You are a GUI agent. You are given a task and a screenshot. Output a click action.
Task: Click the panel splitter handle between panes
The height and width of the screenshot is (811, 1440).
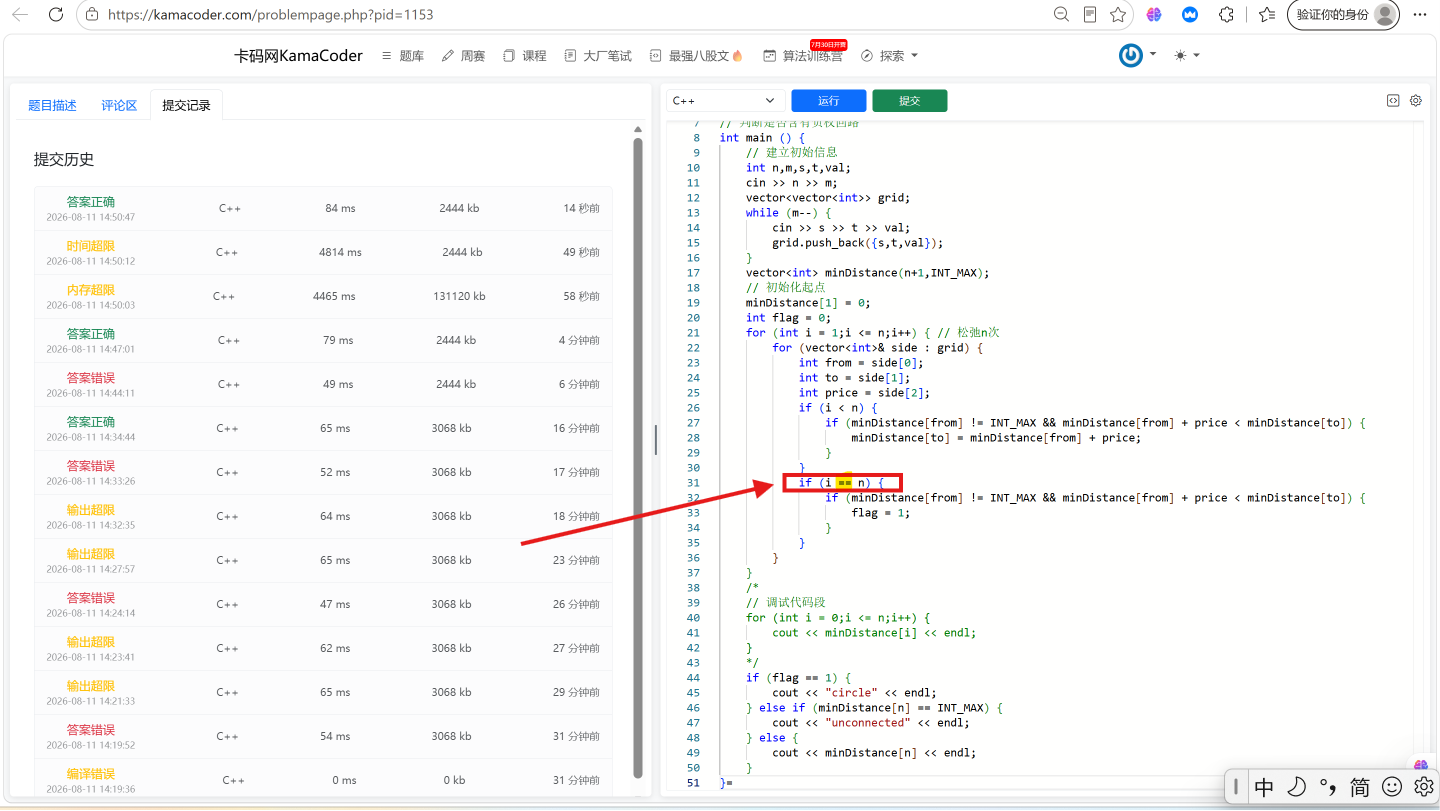coord(656,440)
